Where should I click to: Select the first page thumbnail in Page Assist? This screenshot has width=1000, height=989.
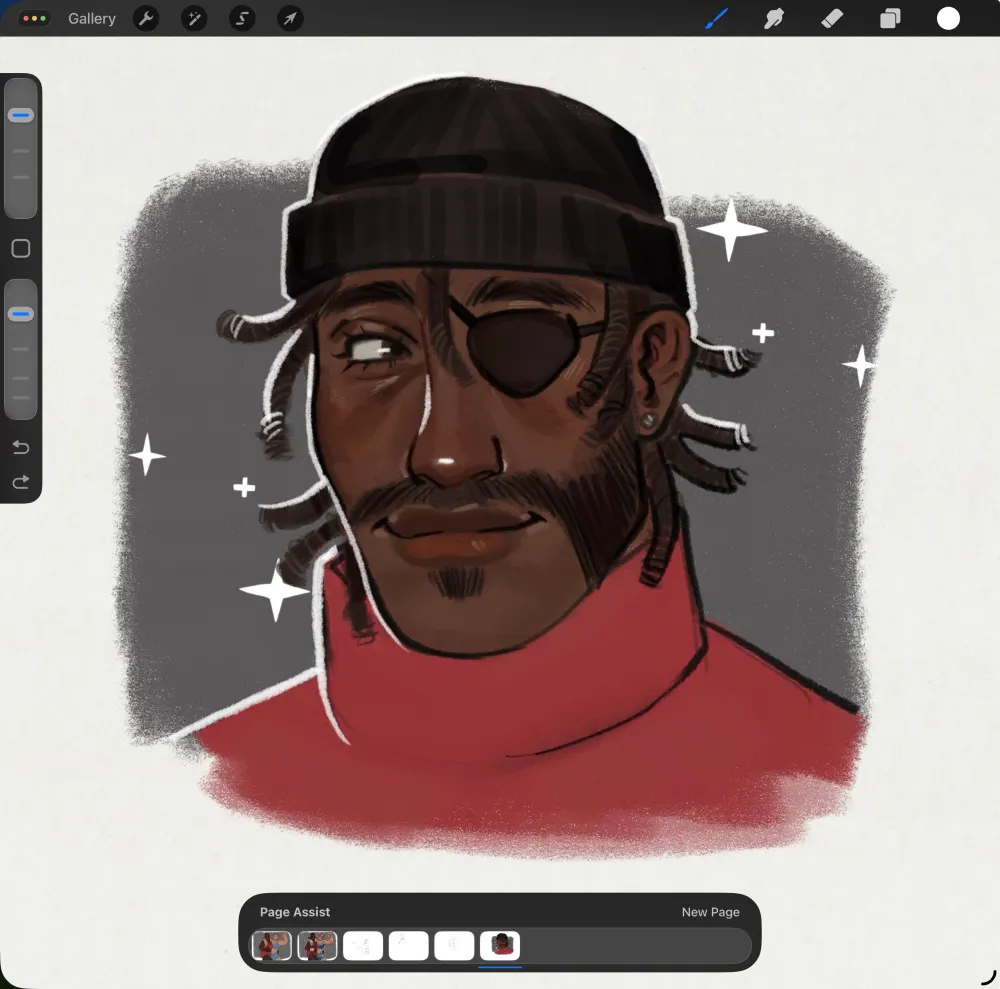271,946
